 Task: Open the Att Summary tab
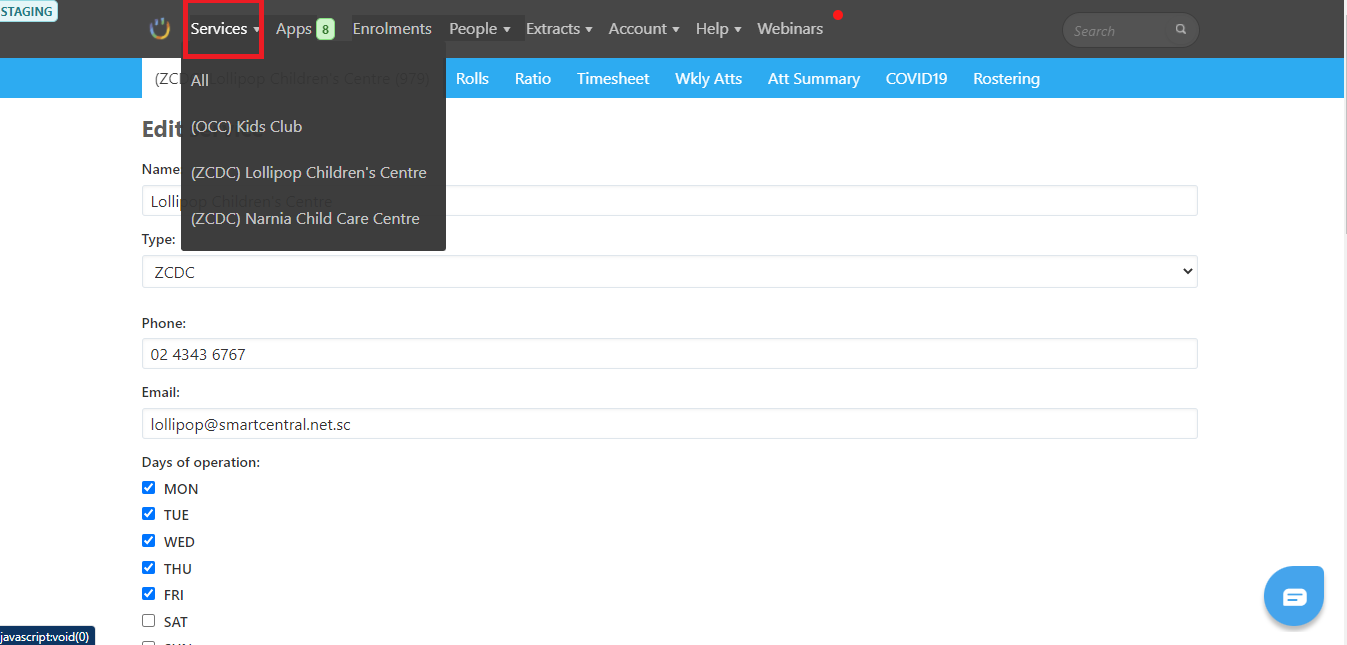point(814,78)
